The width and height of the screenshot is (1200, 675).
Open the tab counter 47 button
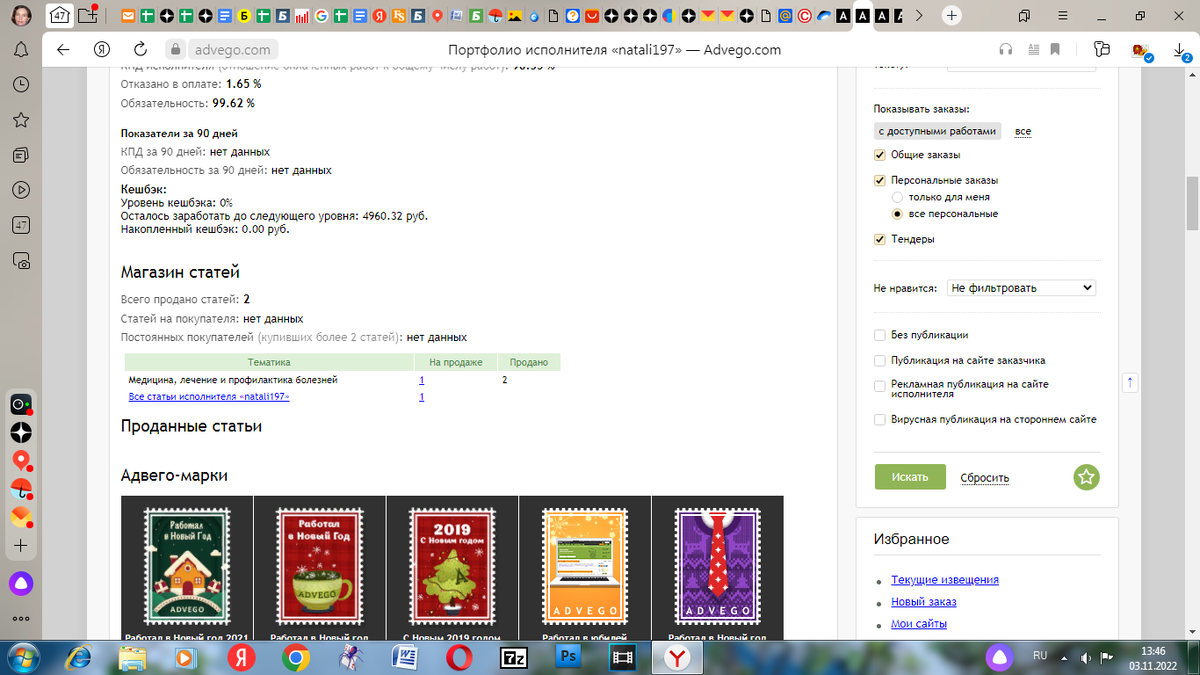click(59, 16)
